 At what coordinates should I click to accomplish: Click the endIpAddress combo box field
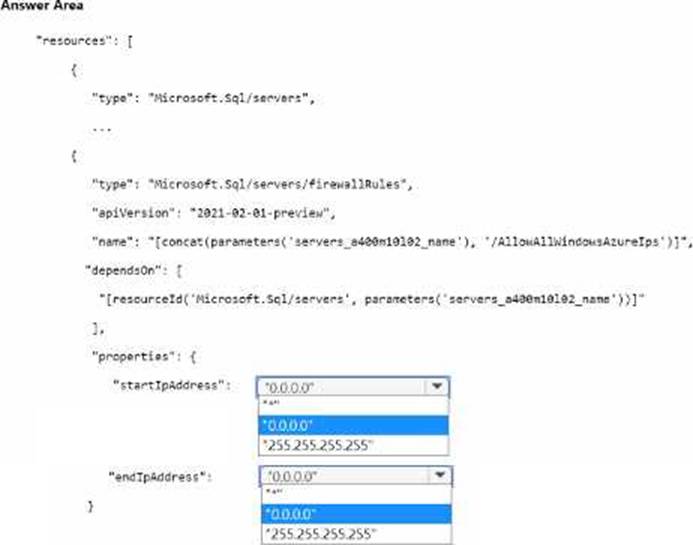pos(356,476)
